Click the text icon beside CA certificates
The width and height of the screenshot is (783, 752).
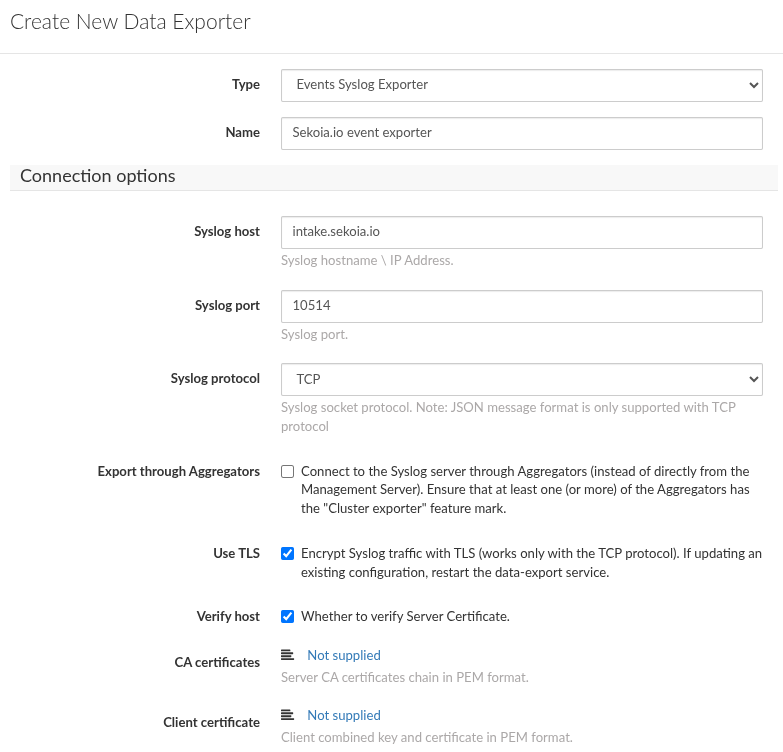287,655
